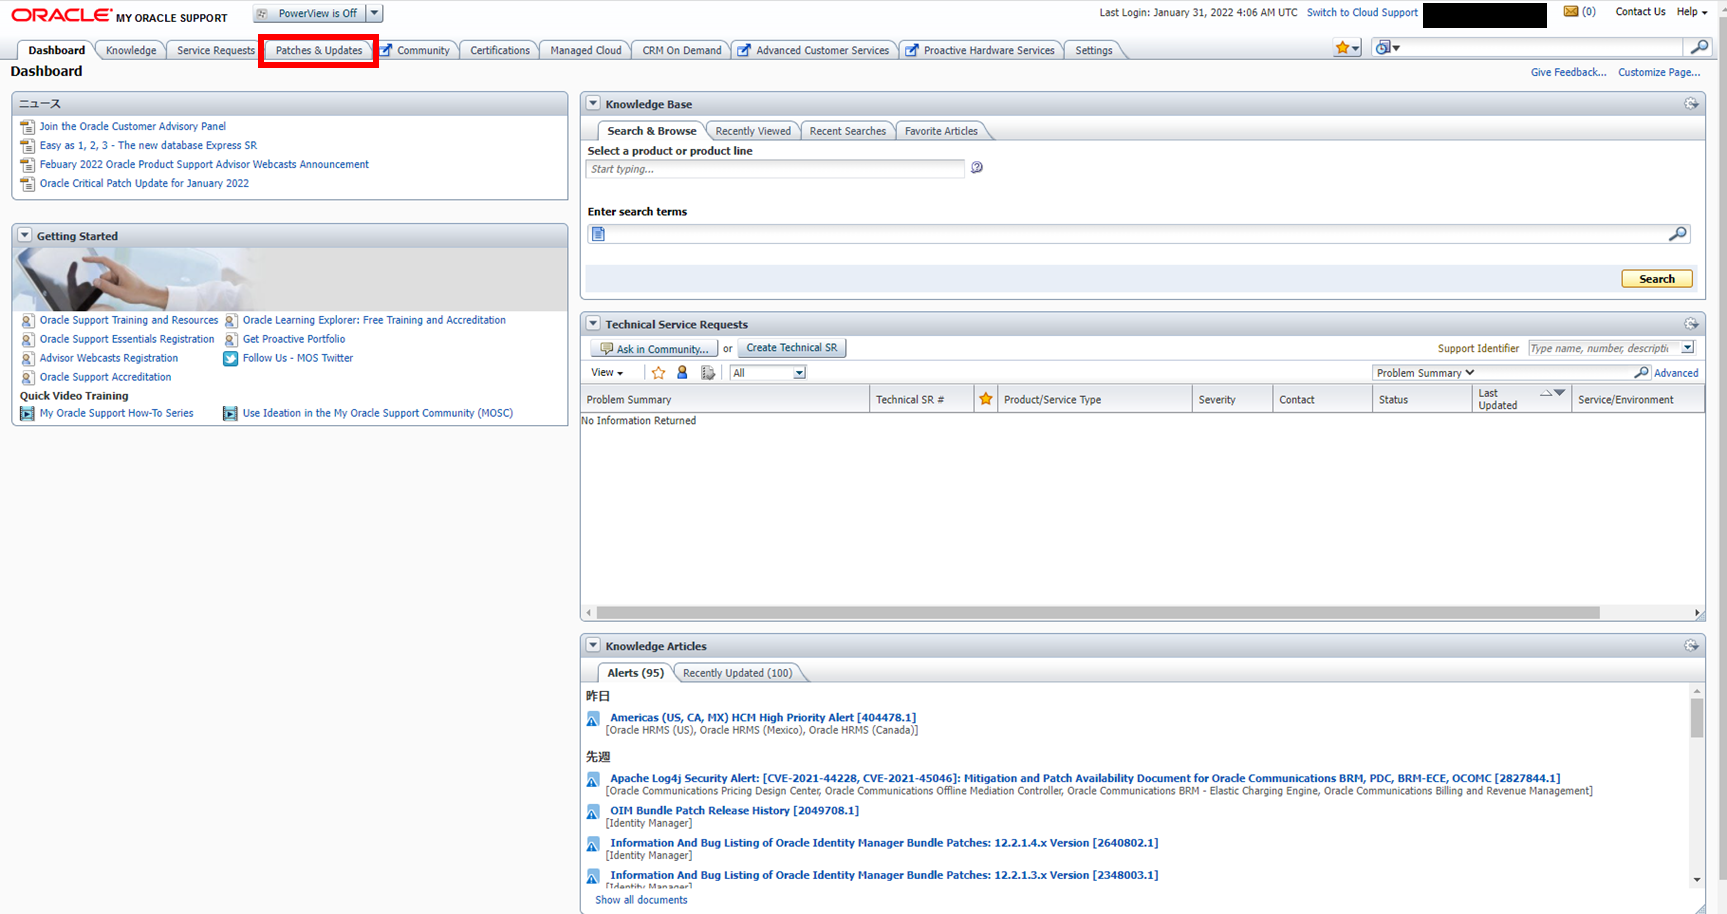Open the MOS Twitter icon
The image size is (1727, 914).
tap(230, 358)
